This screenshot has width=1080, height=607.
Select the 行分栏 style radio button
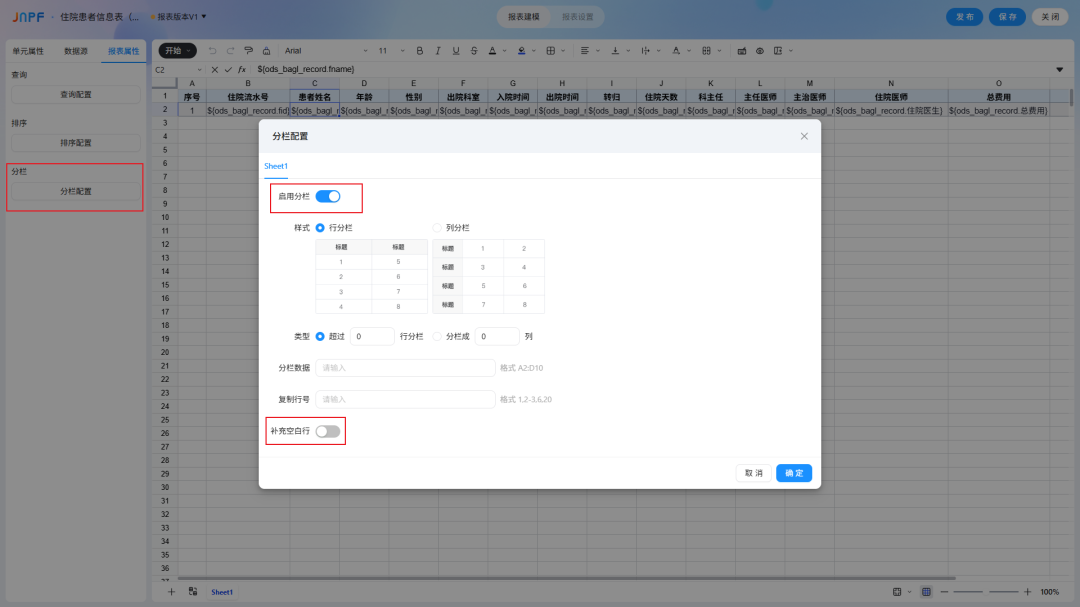click(x=320, y=227)
